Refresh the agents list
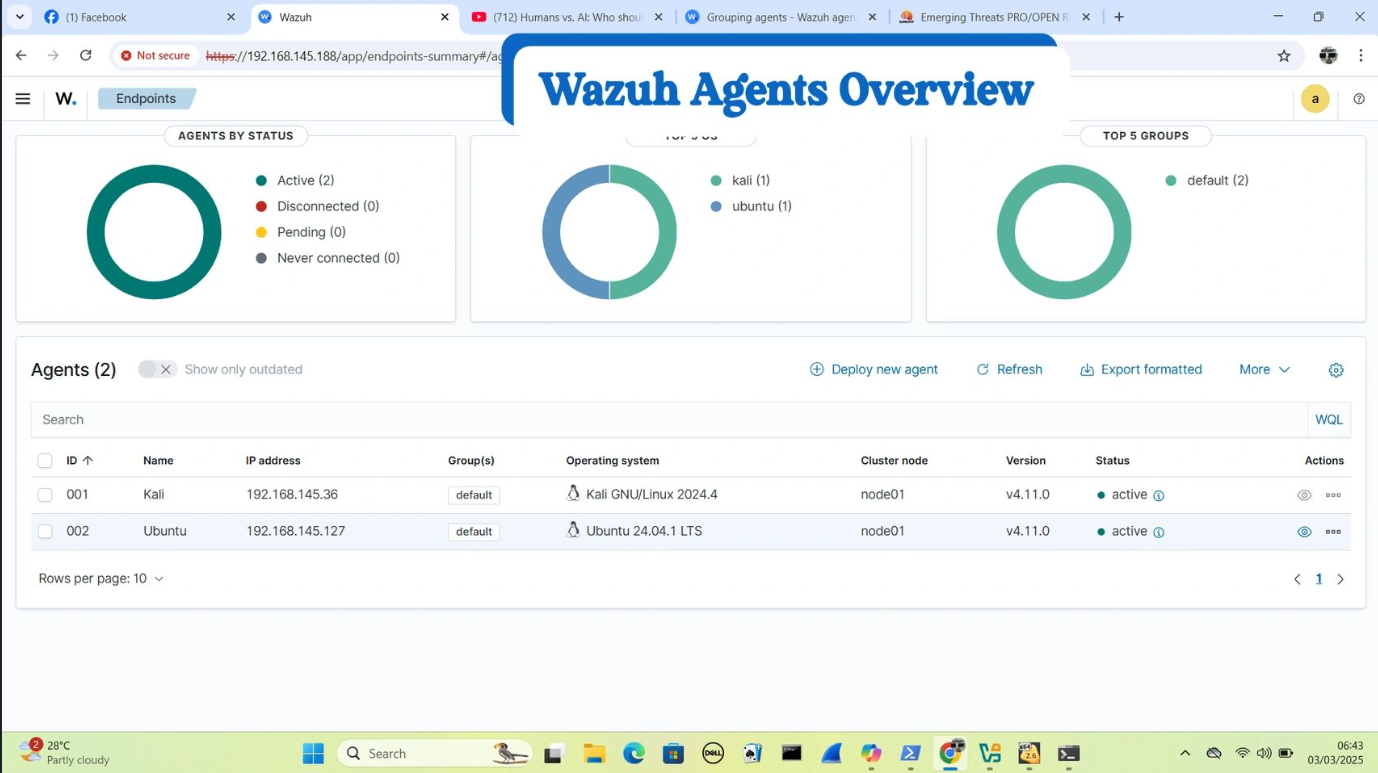The image size is (1378, 773). (1009, 370)
